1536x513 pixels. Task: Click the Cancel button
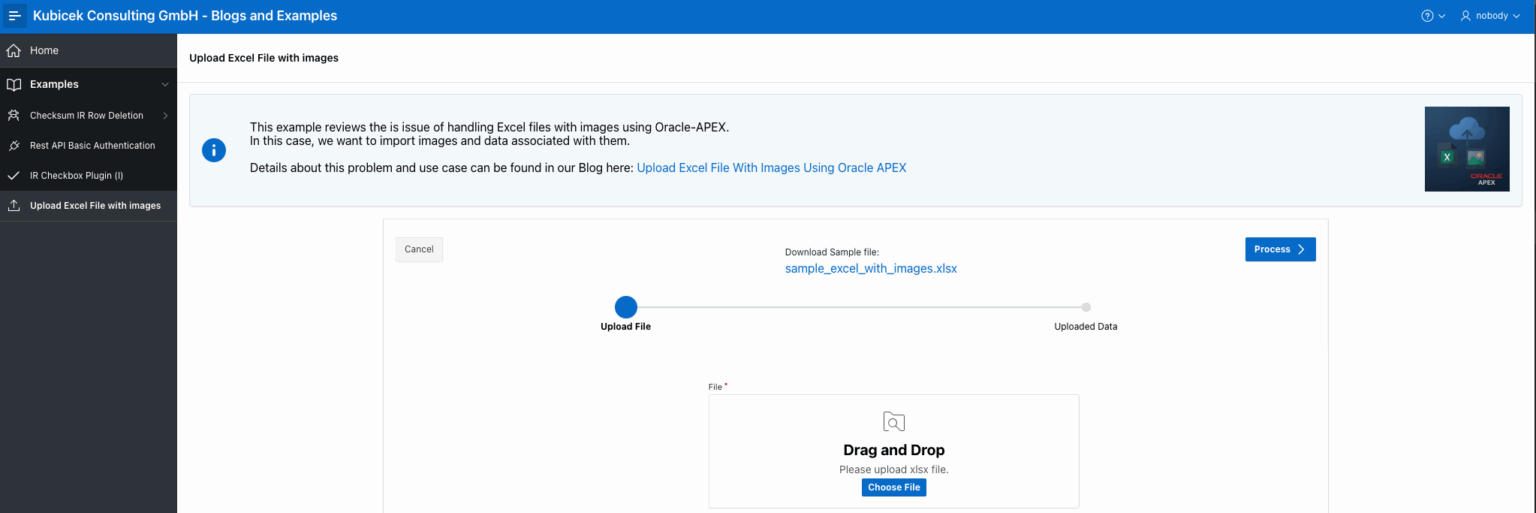tap(419, 249)
